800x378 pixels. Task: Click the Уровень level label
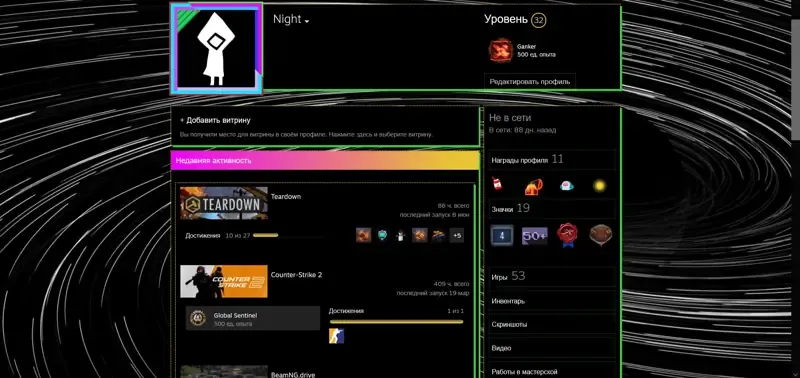(x=506, y=19)
